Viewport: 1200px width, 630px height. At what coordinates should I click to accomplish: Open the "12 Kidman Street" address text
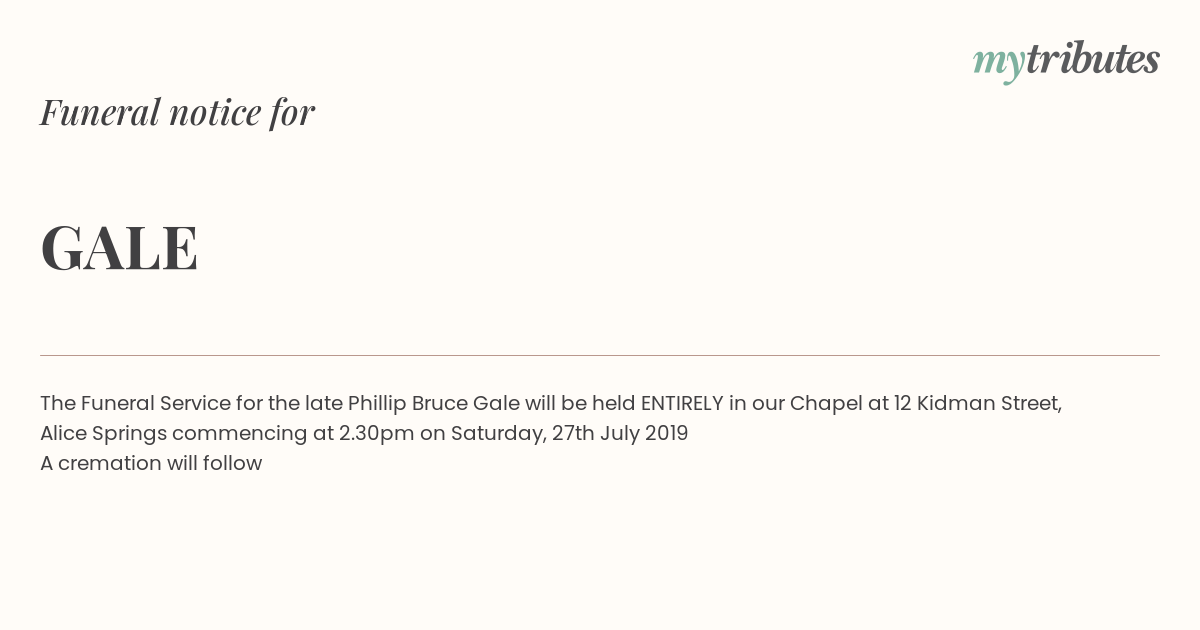[978, 403]
